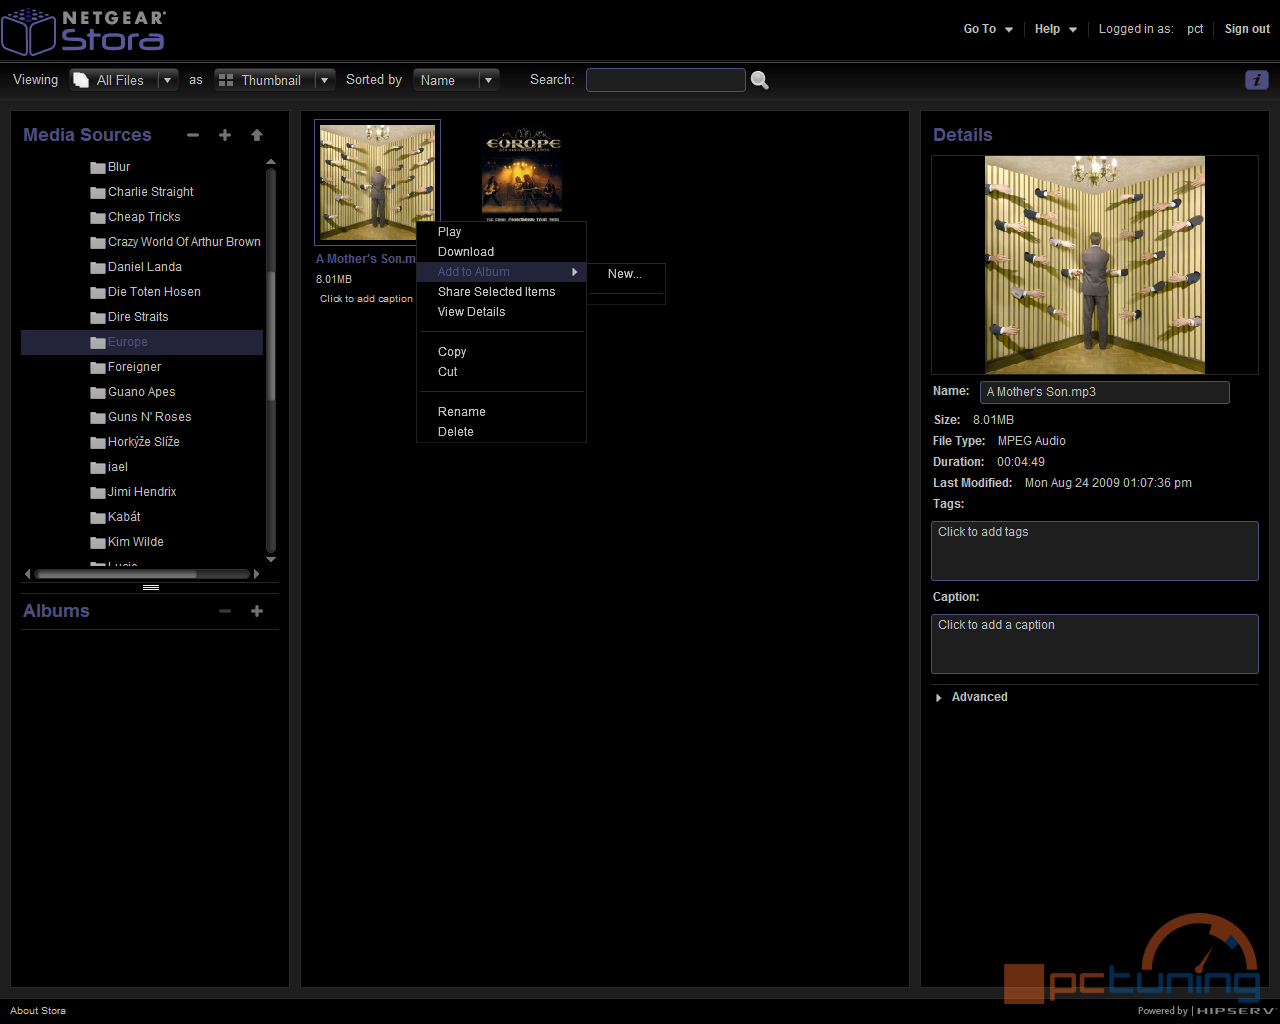Click the A Mother's Son file name label
Image resolution: width=1280 pixels, height=1024 pixels.
click(366, 259)
